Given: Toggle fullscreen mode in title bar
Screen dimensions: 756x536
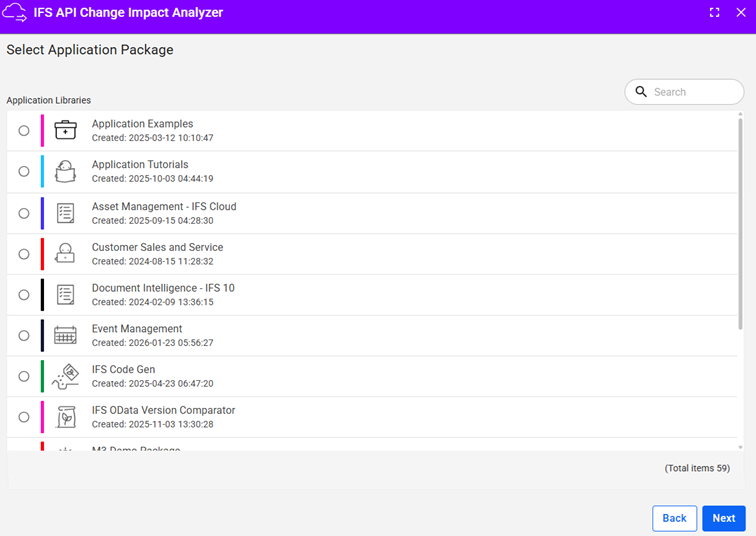Looking at the screenshot, I should click(714, 13).
